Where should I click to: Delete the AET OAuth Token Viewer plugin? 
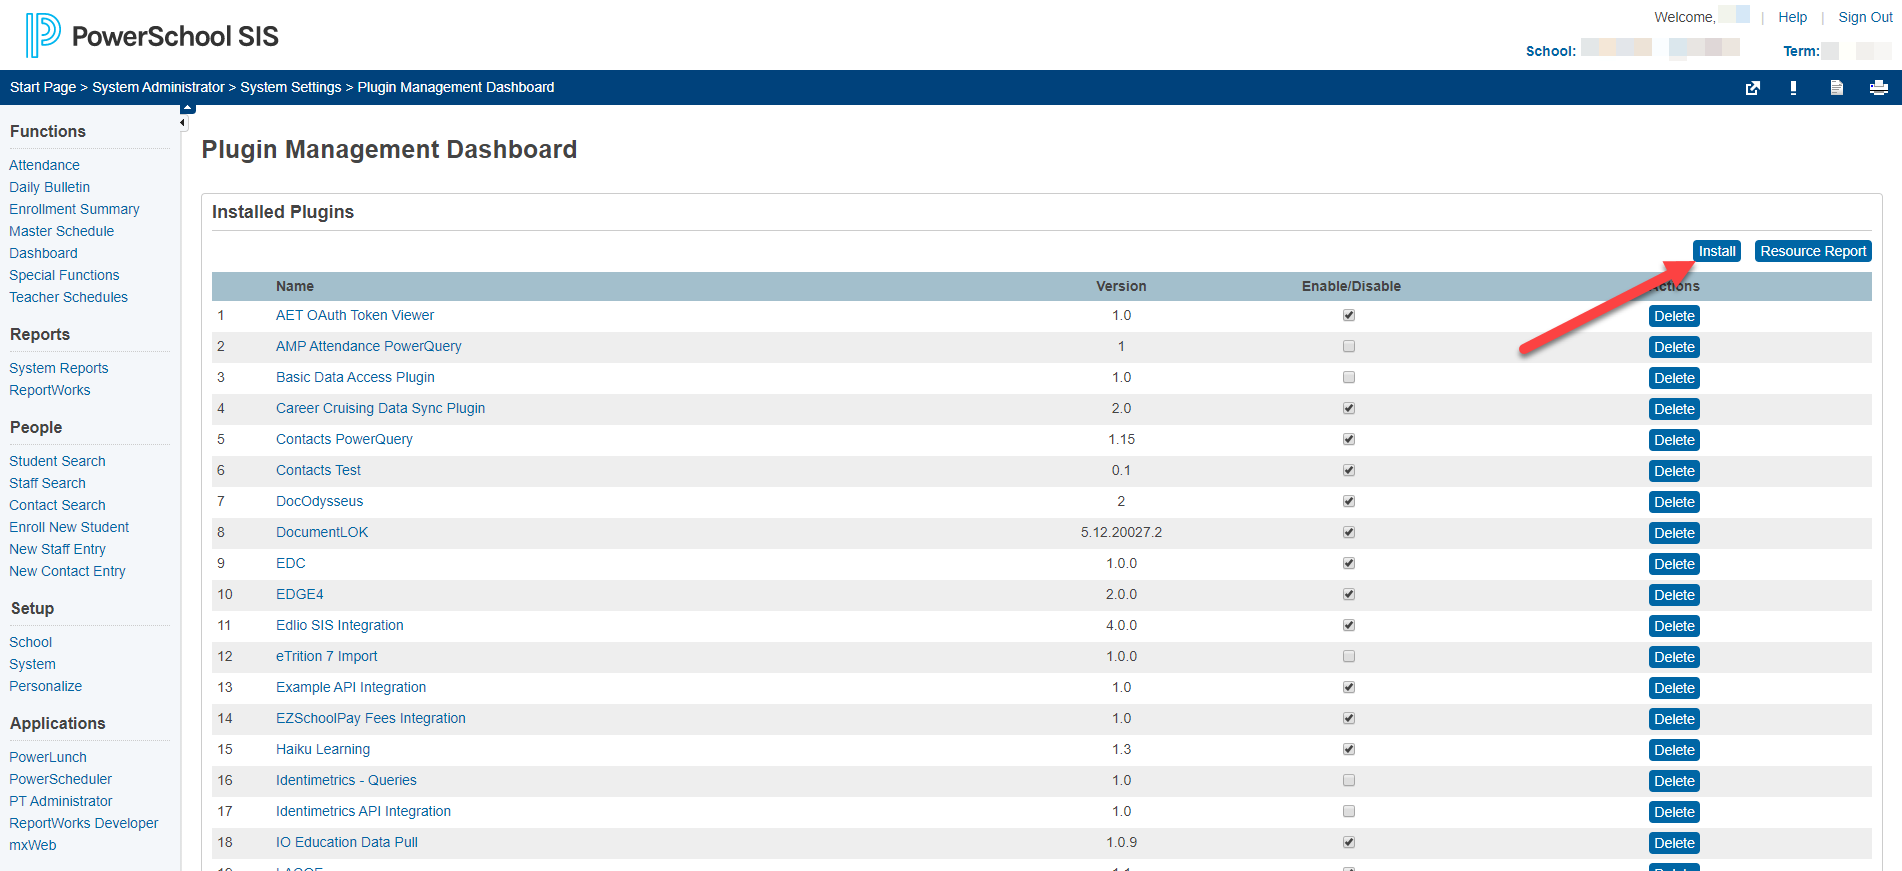tap(1674, 316)
